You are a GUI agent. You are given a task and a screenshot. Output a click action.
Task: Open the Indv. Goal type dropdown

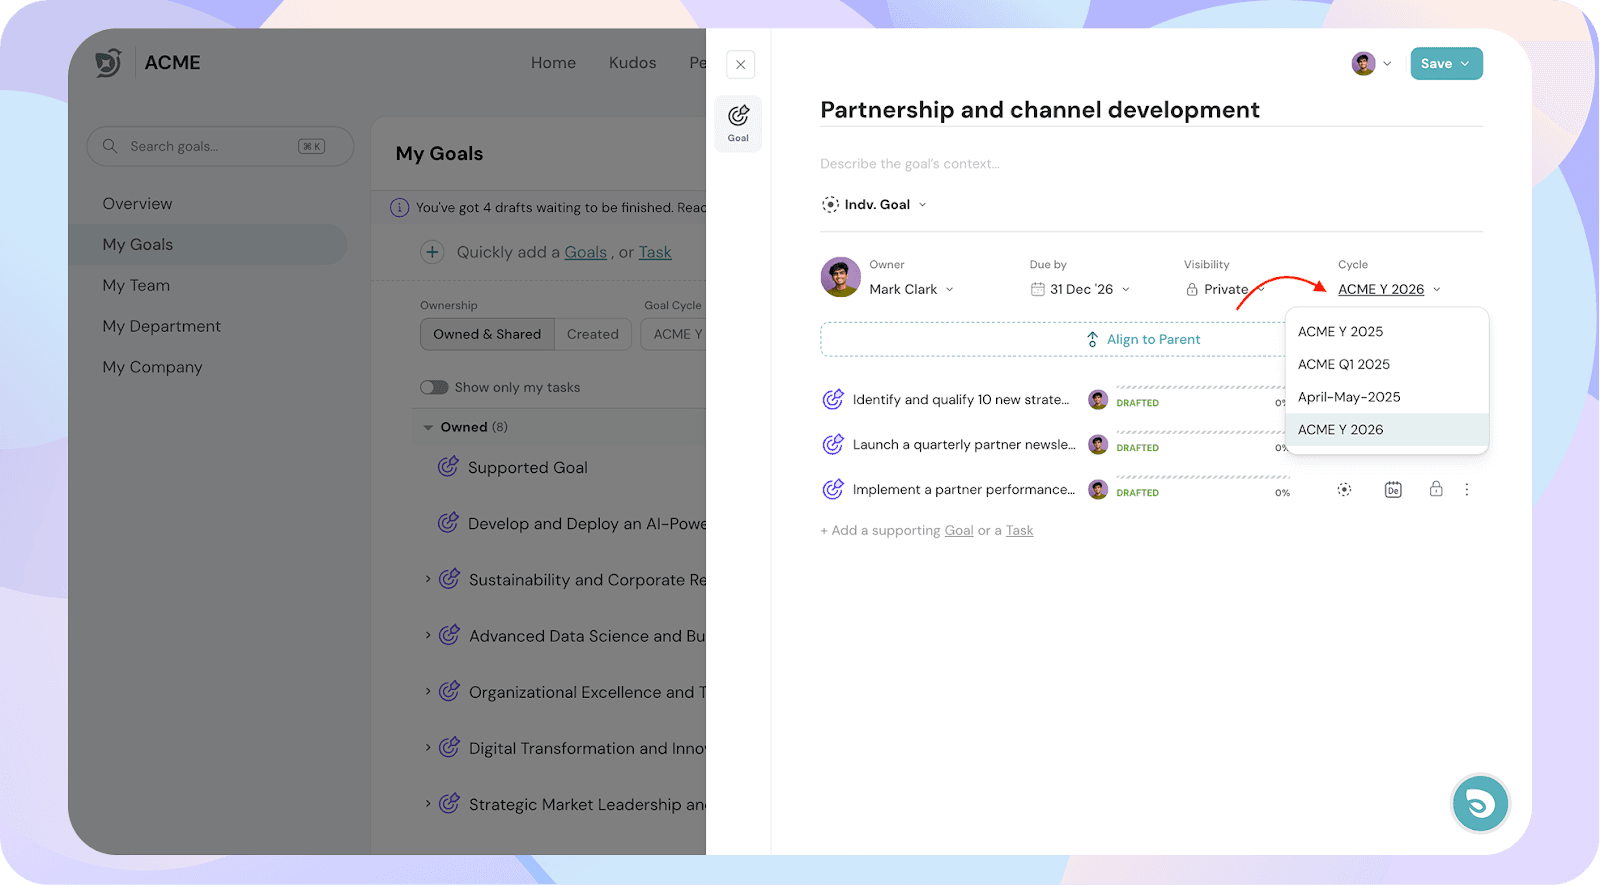(x=874, y=204)
